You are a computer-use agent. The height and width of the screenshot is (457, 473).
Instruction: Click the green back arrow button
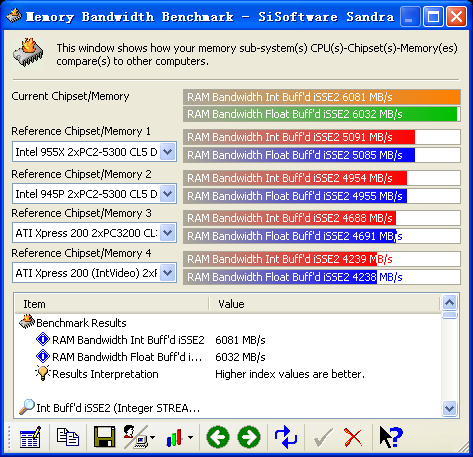point(218,437)
